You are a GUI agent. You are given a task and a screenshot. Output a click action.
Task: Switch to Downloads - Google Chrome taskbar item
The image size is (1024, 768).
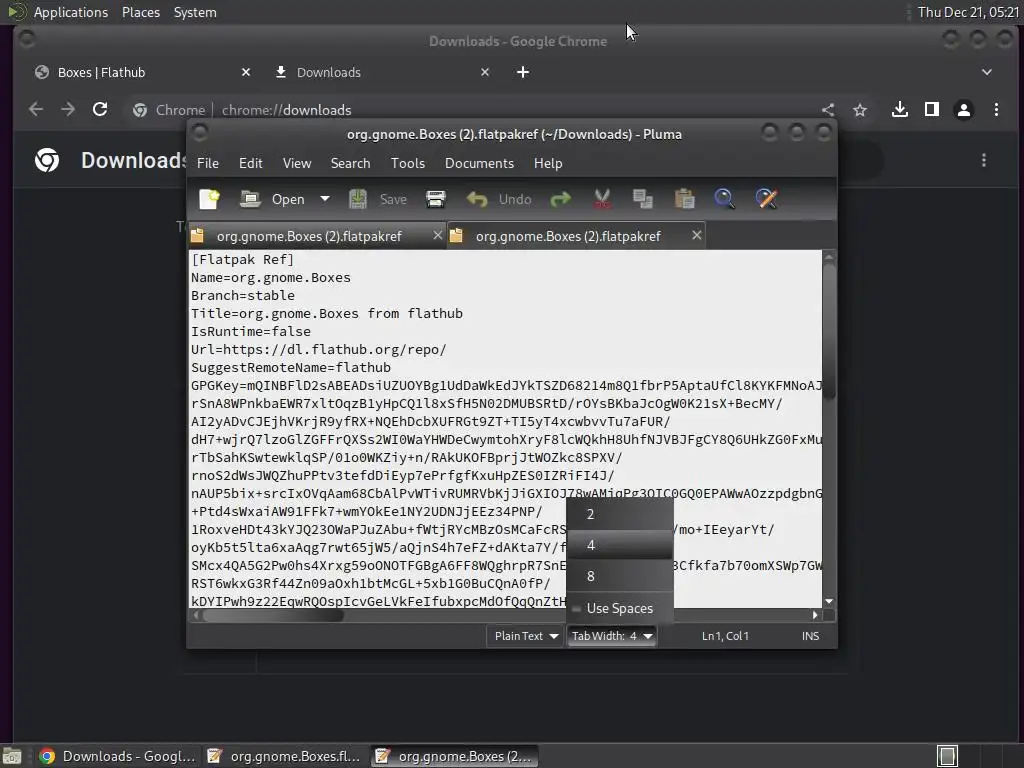(x=118, y=756)
